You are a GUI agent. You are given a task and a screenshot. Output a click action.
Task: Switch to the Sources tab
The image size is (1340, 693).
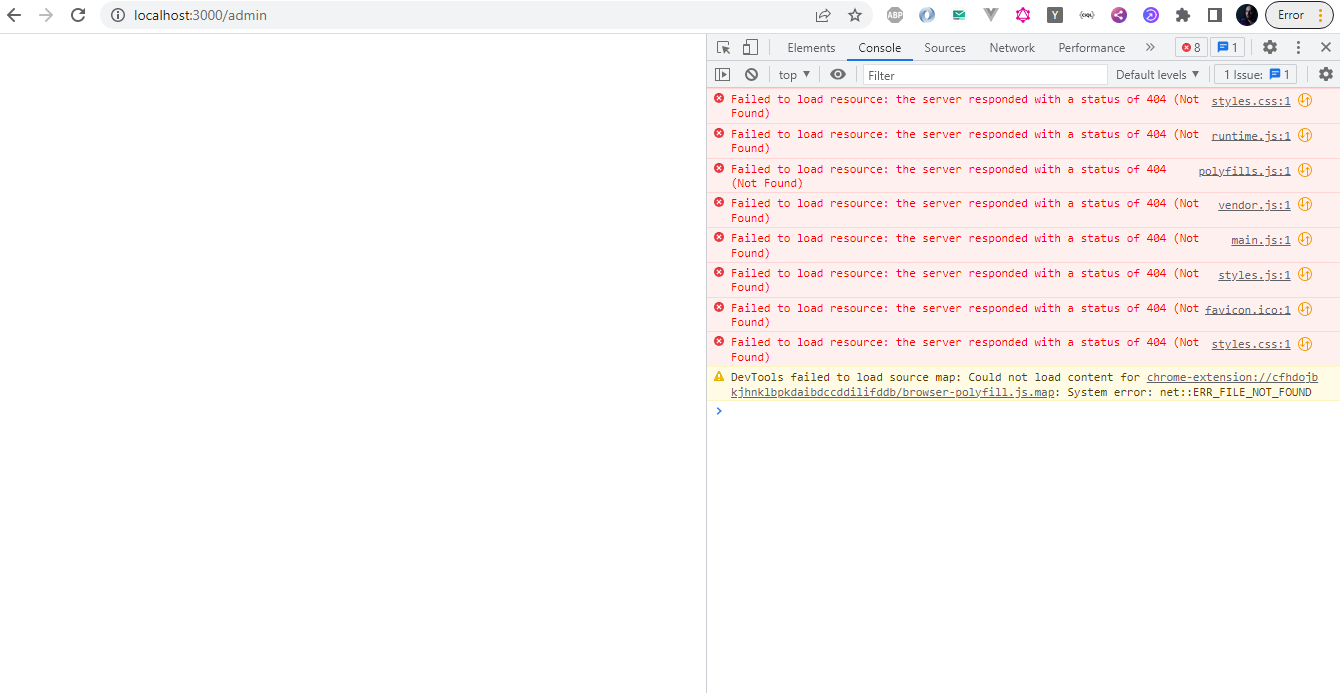click(x=944, y=47)
